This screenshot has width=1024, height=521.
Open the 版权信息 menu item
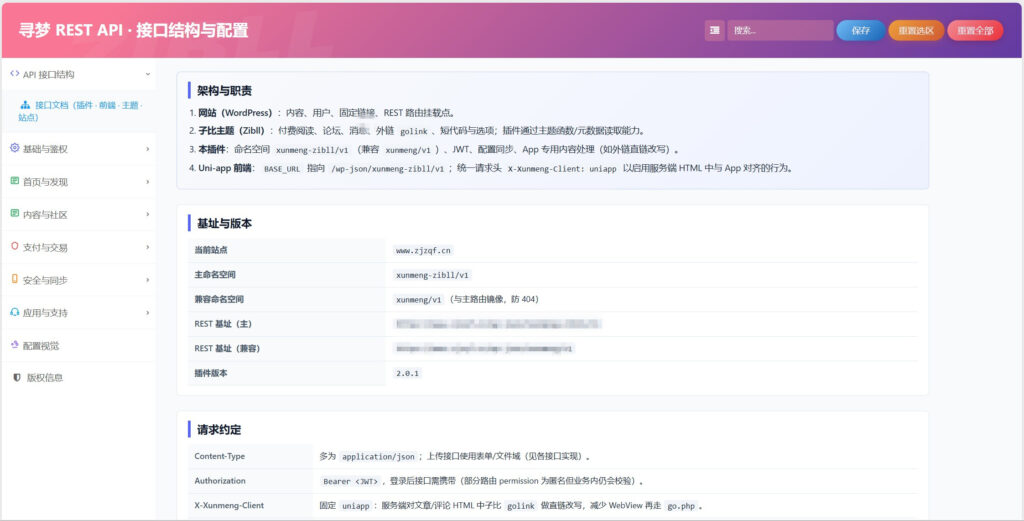(78, 377)
